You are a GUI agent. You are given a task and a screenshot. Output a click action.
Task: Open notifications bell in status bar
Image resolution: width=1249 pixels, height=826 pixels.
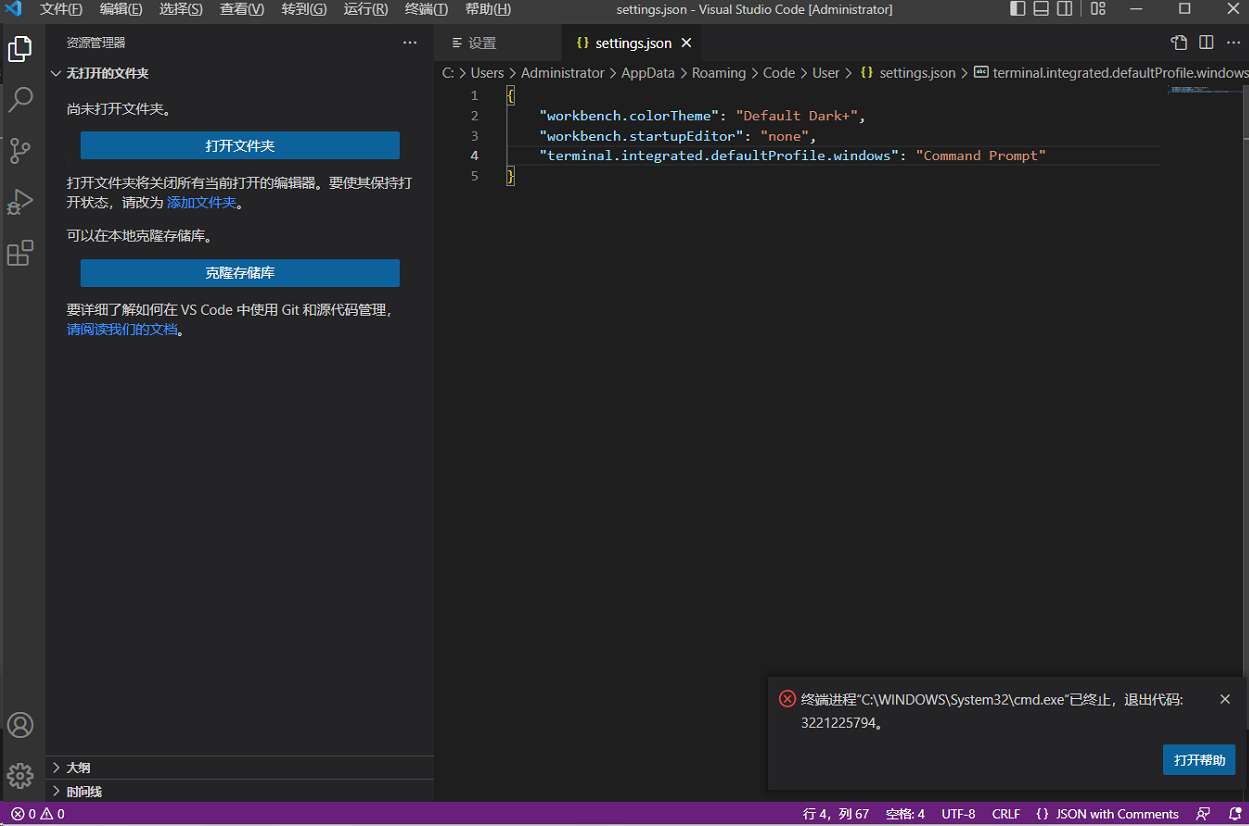tap(1235, 814)
